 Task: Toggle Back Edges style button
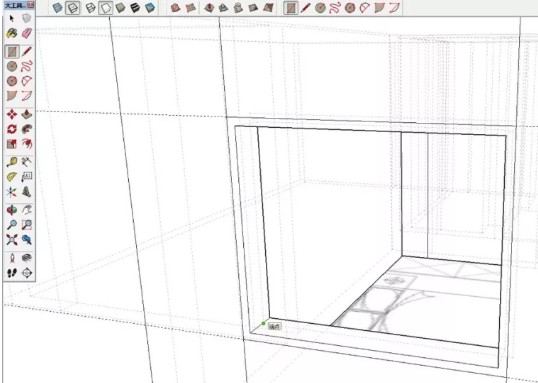(73, 8)
